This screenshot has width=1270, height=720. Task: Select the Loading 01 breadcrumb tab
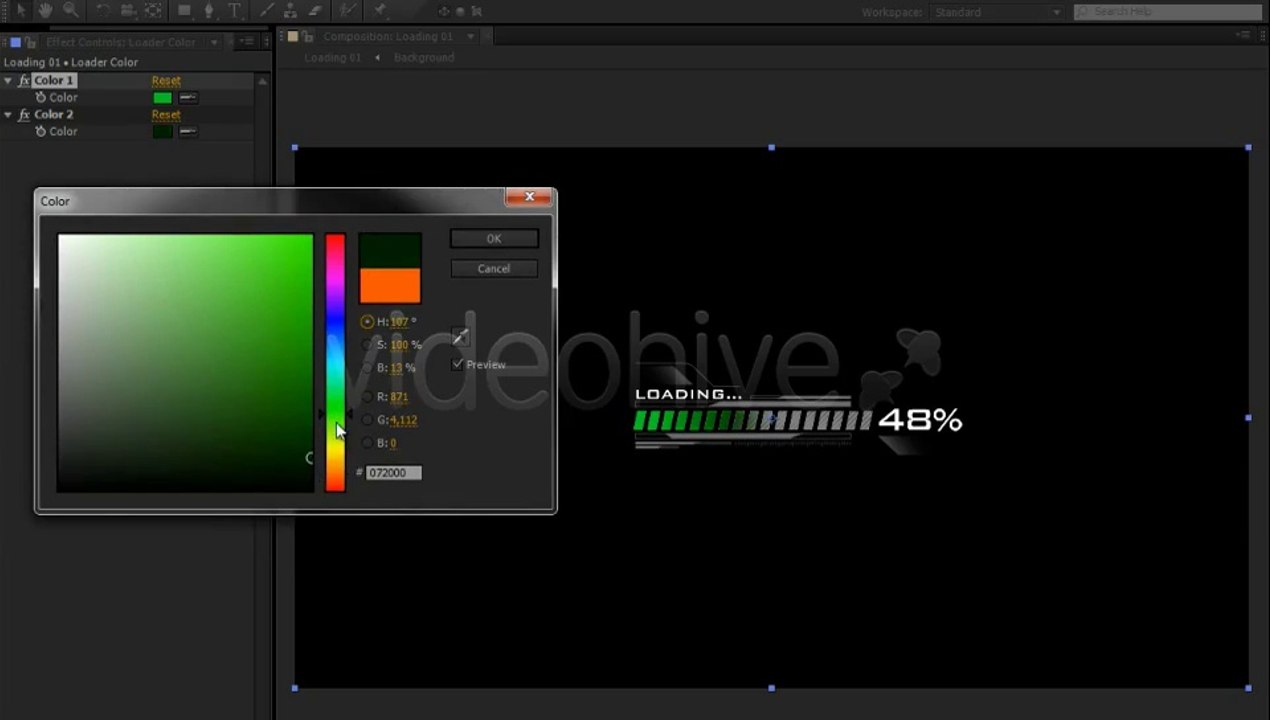[332, 58]
